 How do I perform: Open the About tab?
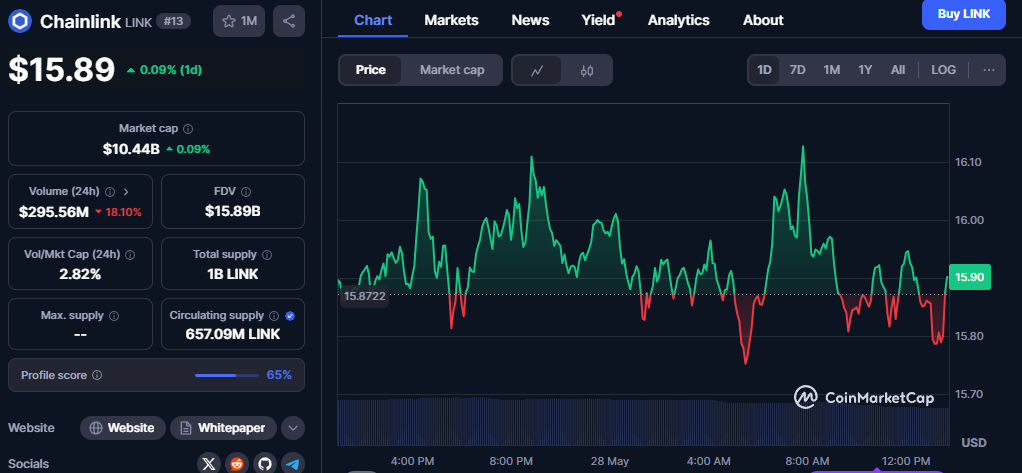click(x=763, y=20)
